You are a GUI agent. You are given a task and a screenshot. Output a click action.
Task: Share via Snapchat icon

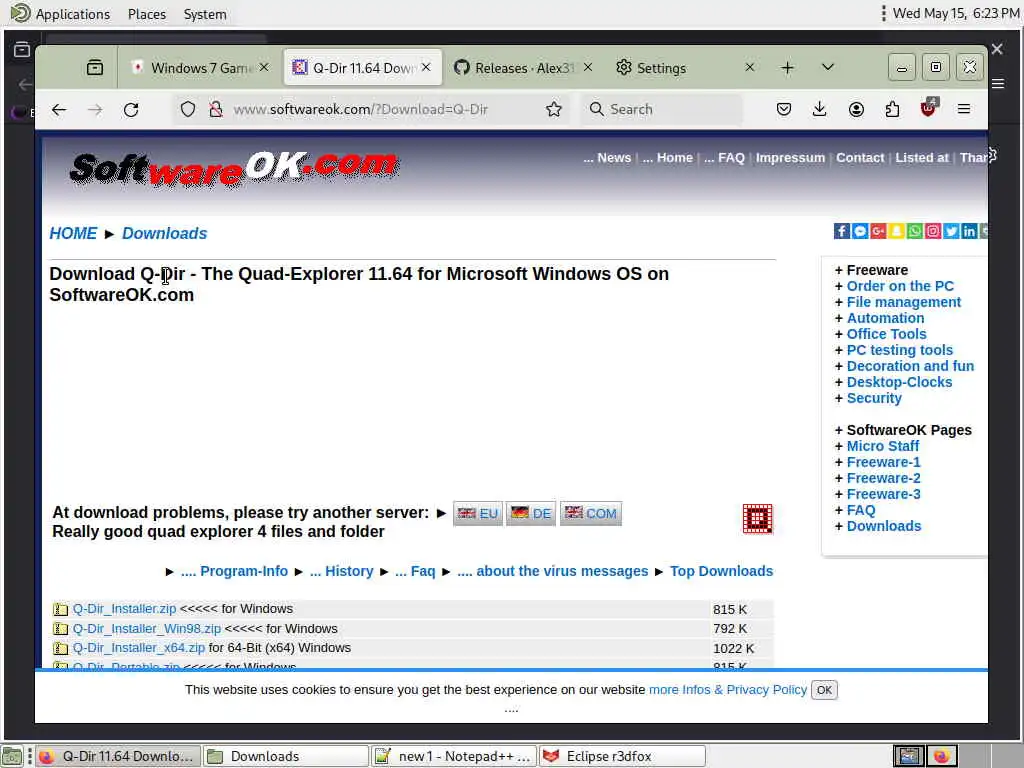[x=897, y=231]
